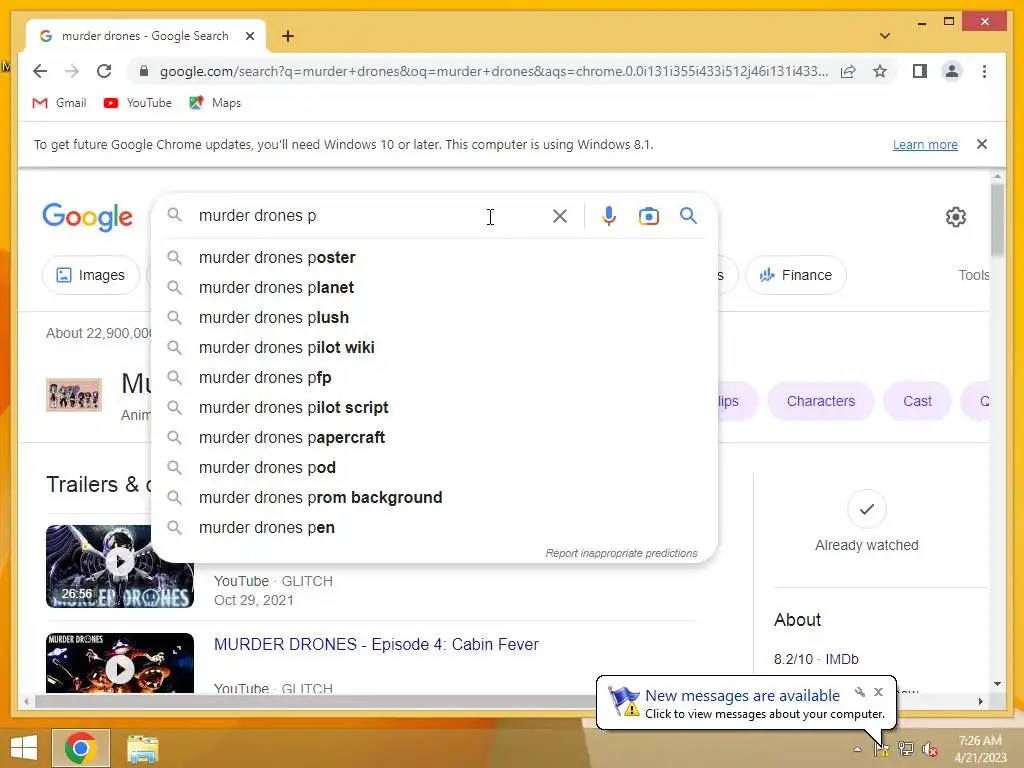Open the tab search chevron
Image resolution: width=1024 pixels, height=768 pixels.
(x=884, y=36)
